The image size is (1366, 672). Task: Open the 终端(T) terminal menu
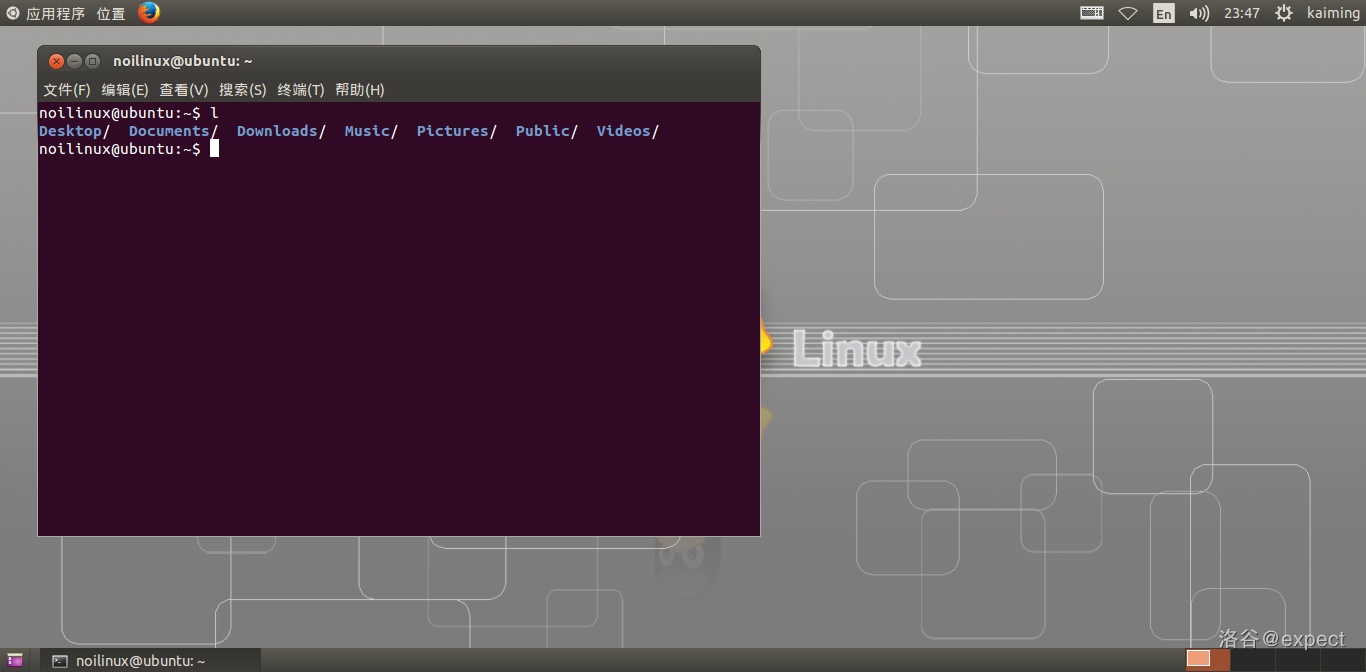[301, 90]
